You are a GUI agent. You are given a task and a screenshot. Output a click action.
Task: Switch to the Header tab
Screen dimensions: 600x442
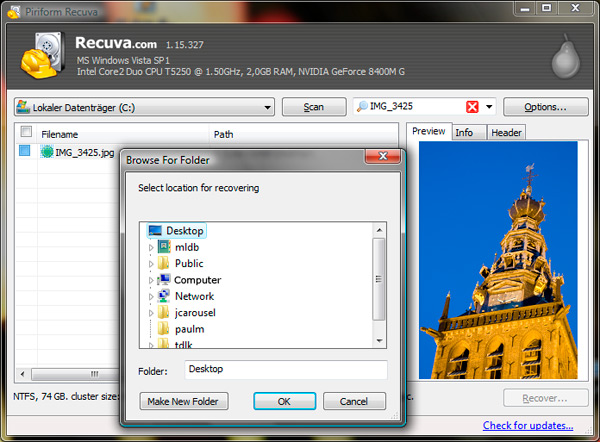(x=506, y=133)
